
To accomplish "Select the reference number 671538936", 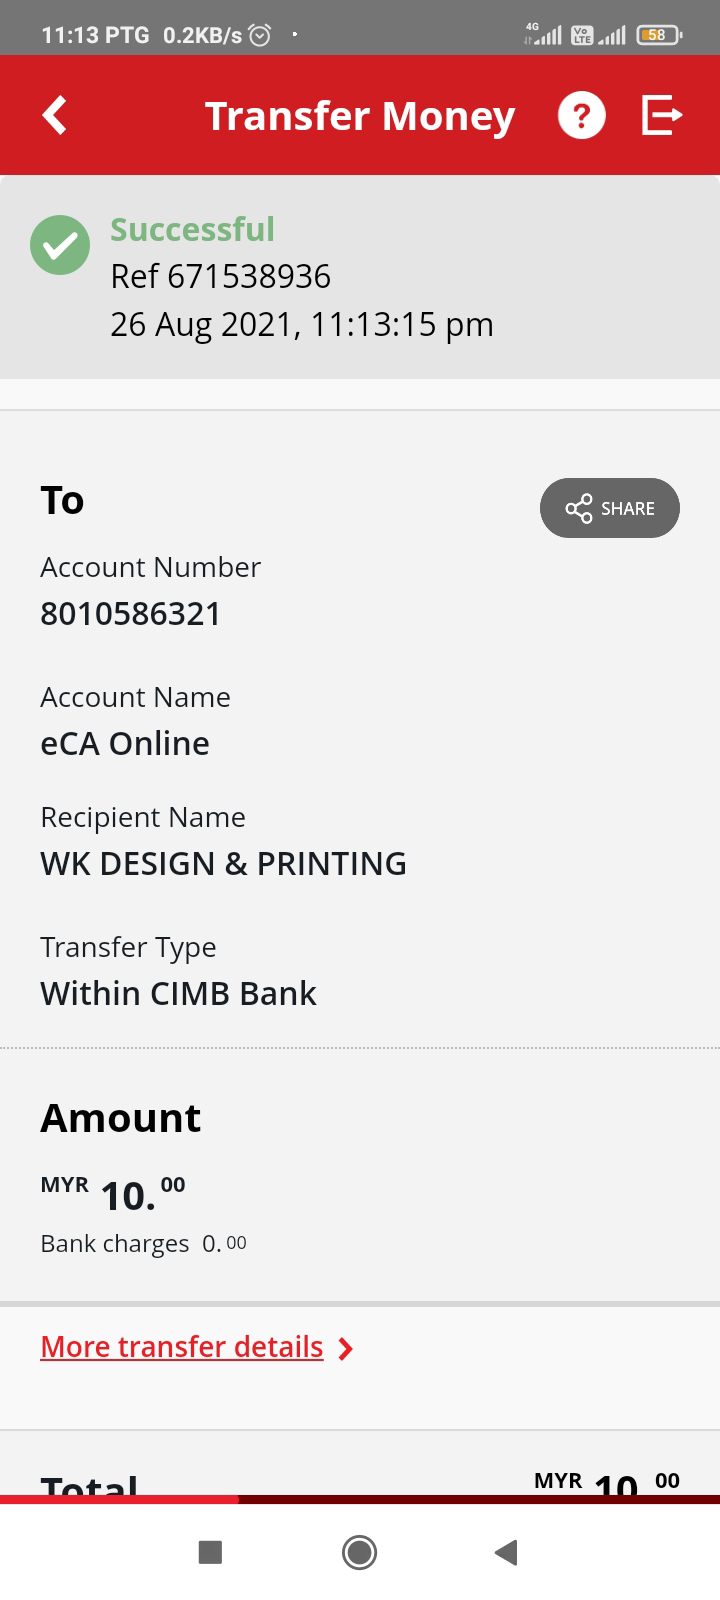I will (249, 277).
